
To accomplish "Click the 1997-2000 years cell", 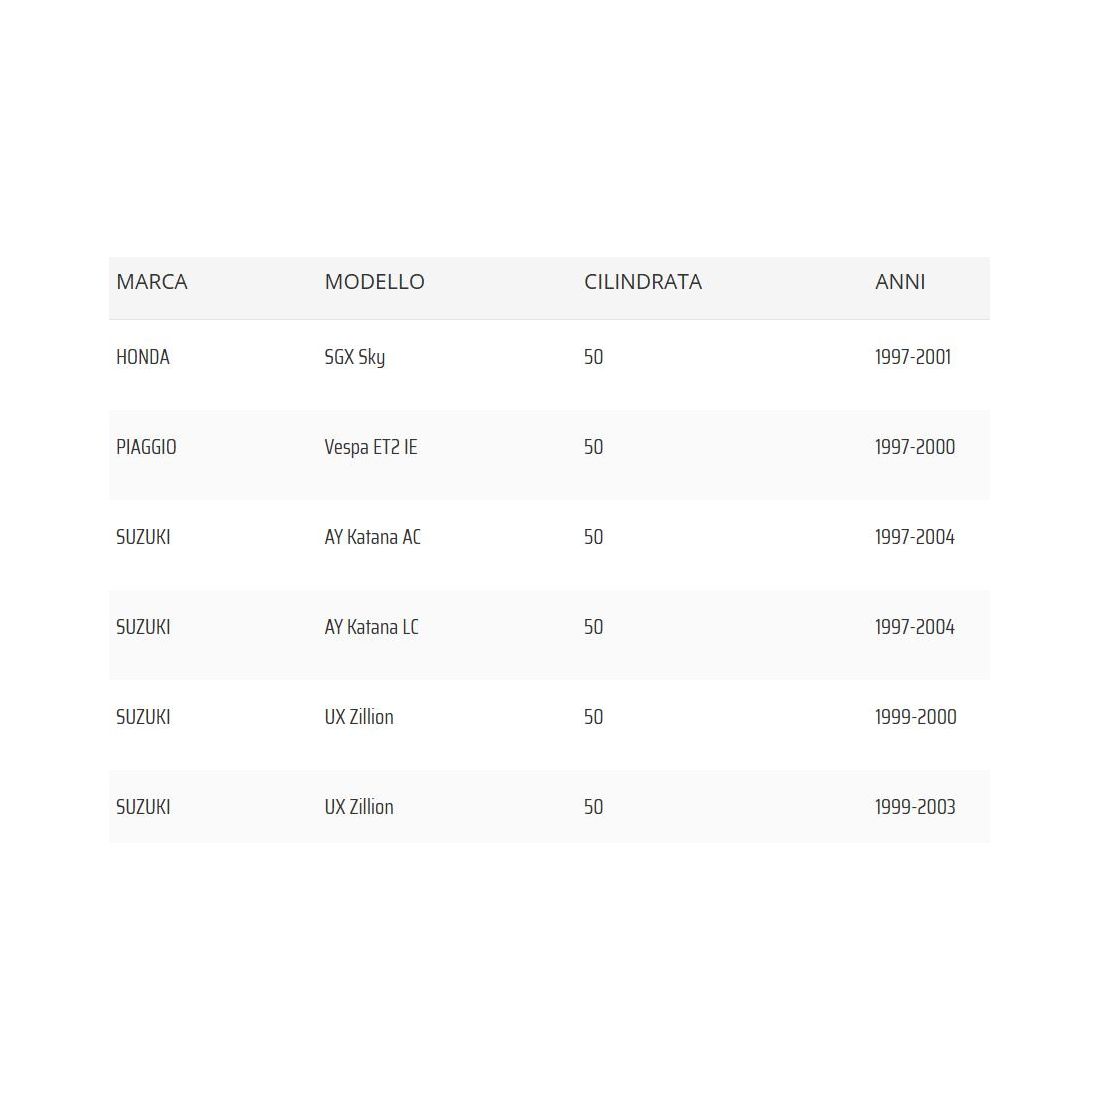I will tap(915, 447).
